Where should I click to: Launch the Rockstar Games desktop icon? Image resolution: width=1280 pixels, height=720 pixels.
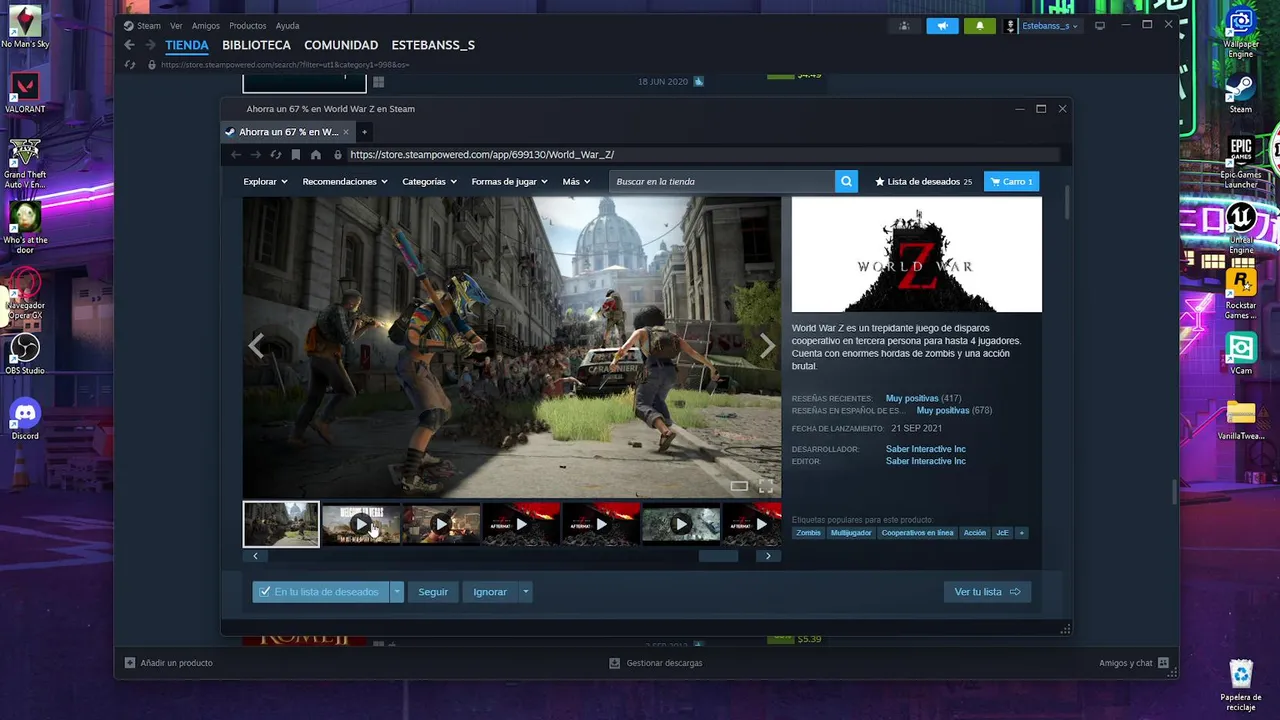(x=1241, y=293)
